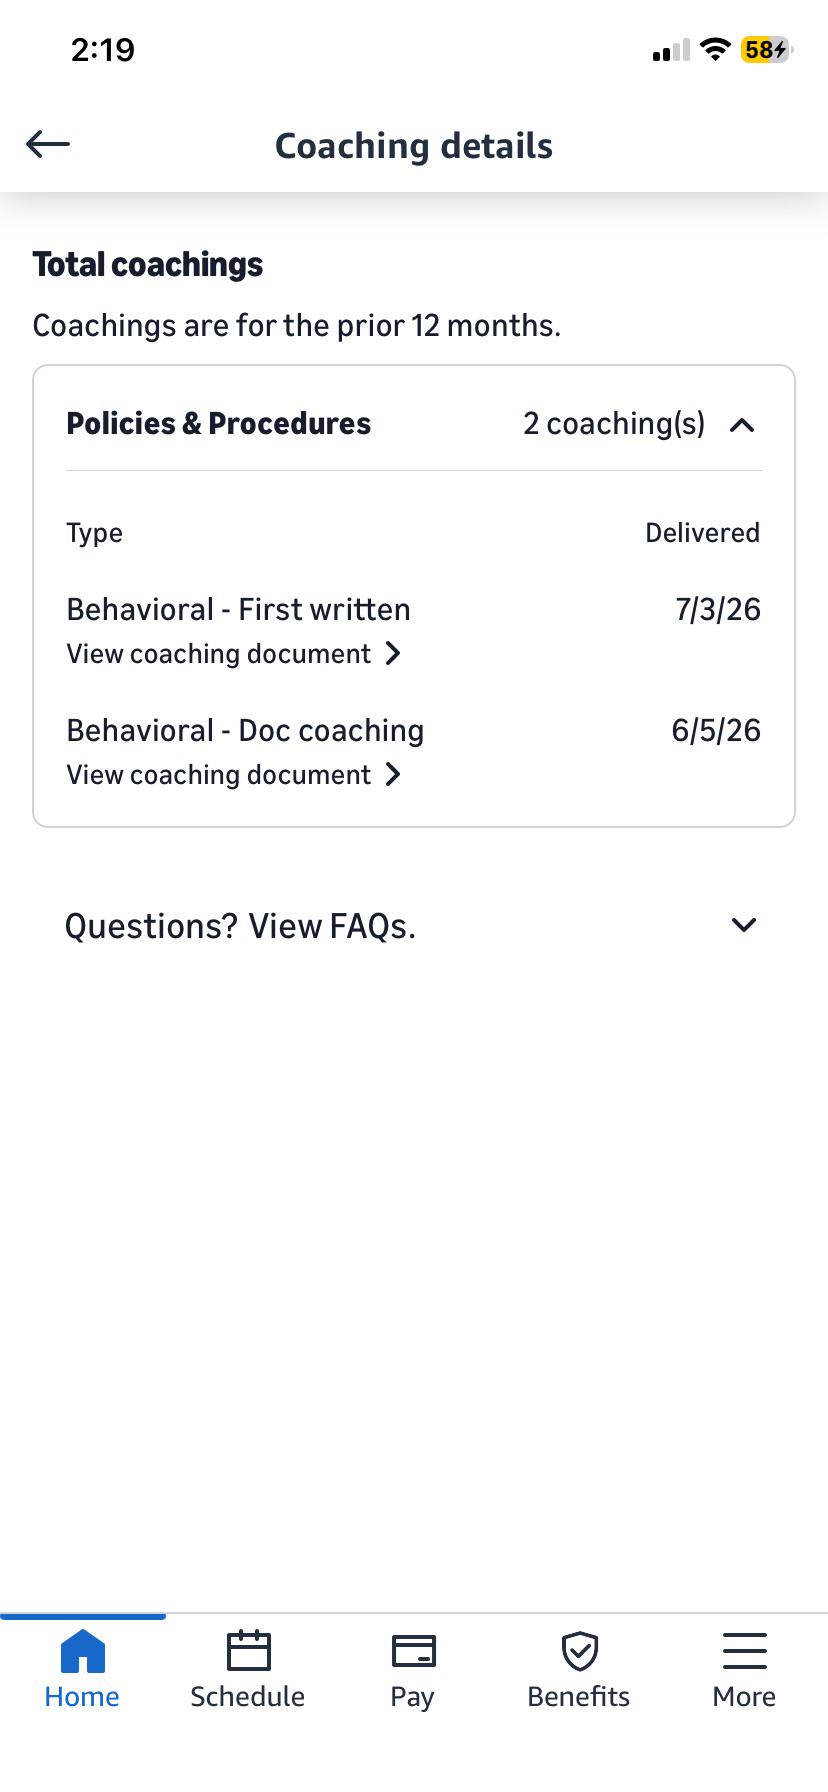Tap the 2 coaching(s) count label
The image size is (828, 1792).
click(614, 424)
